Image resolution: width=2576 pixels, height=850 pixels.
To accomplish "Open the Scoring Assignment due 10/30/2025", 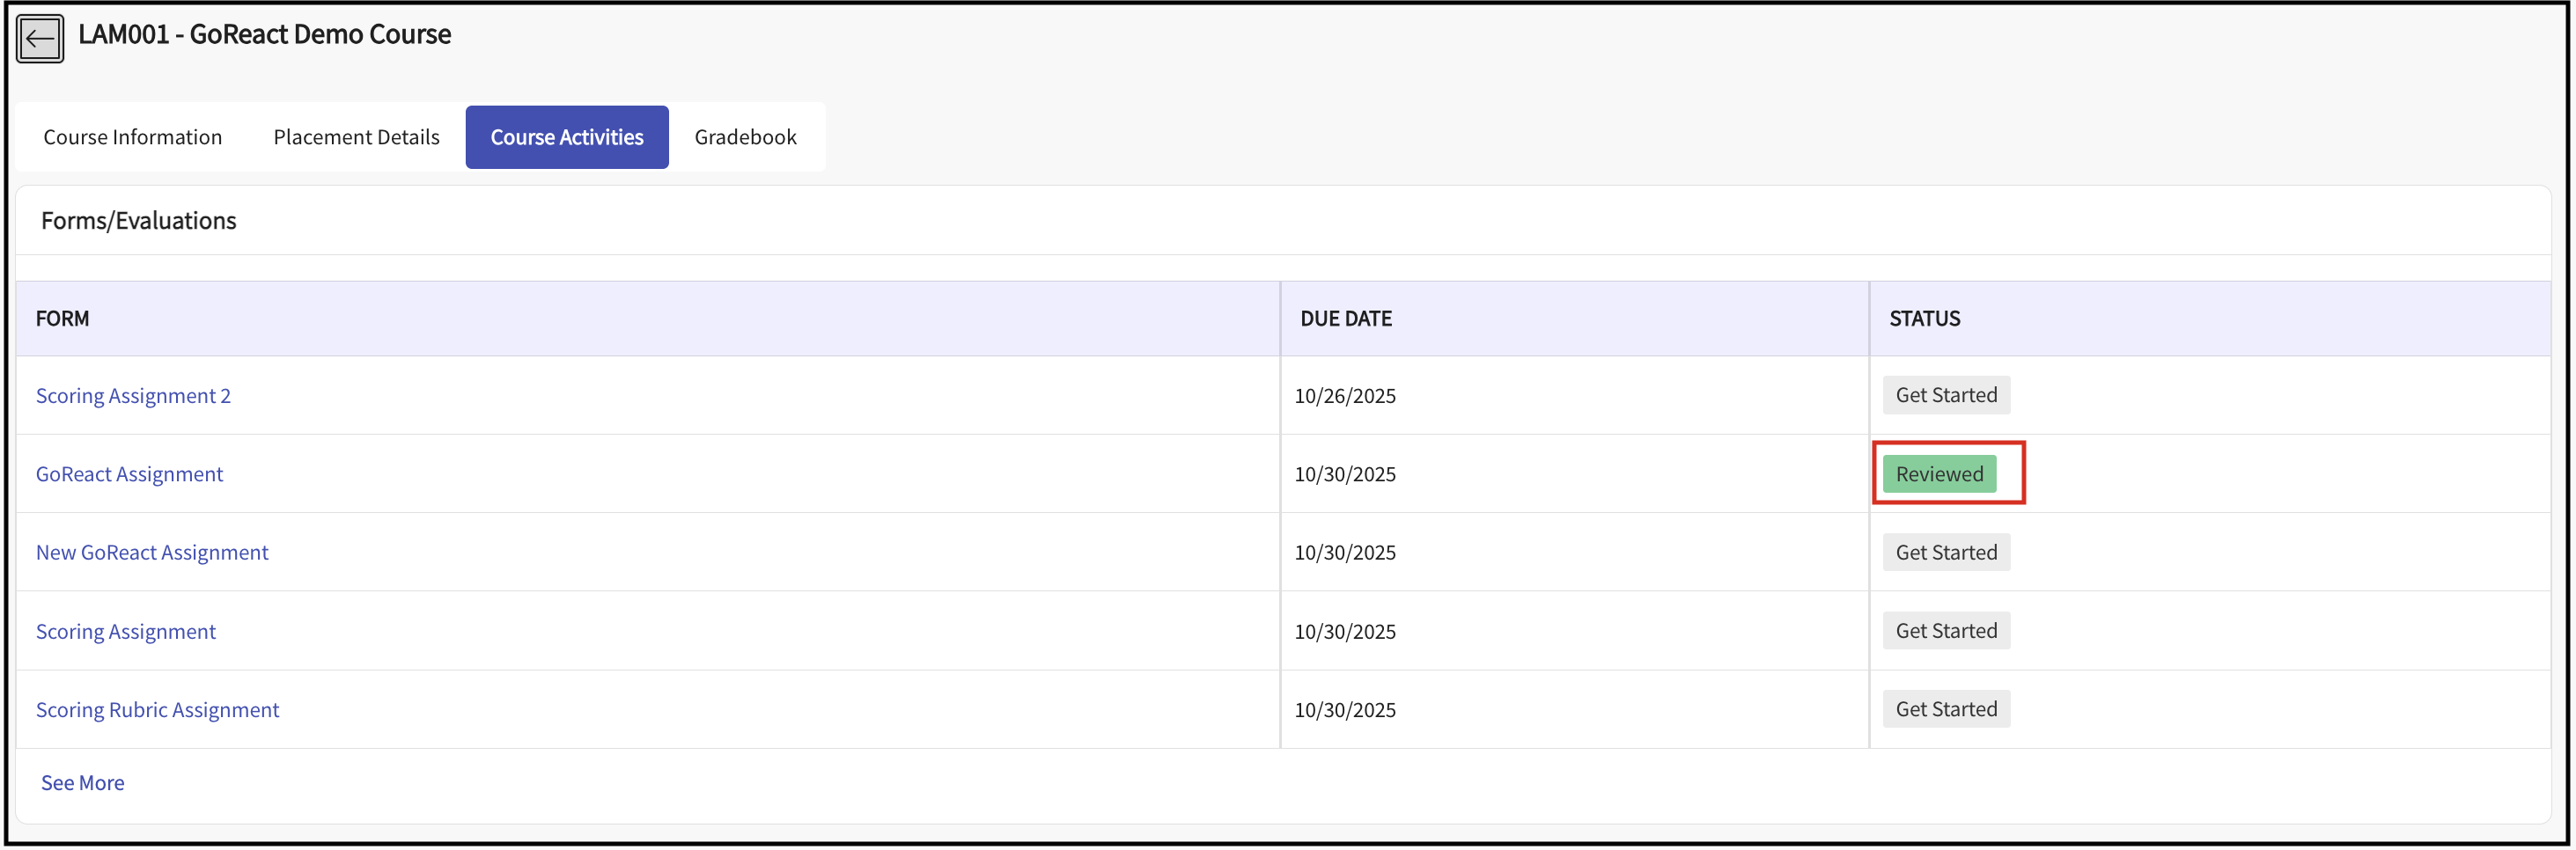I will tap(126, 632).
